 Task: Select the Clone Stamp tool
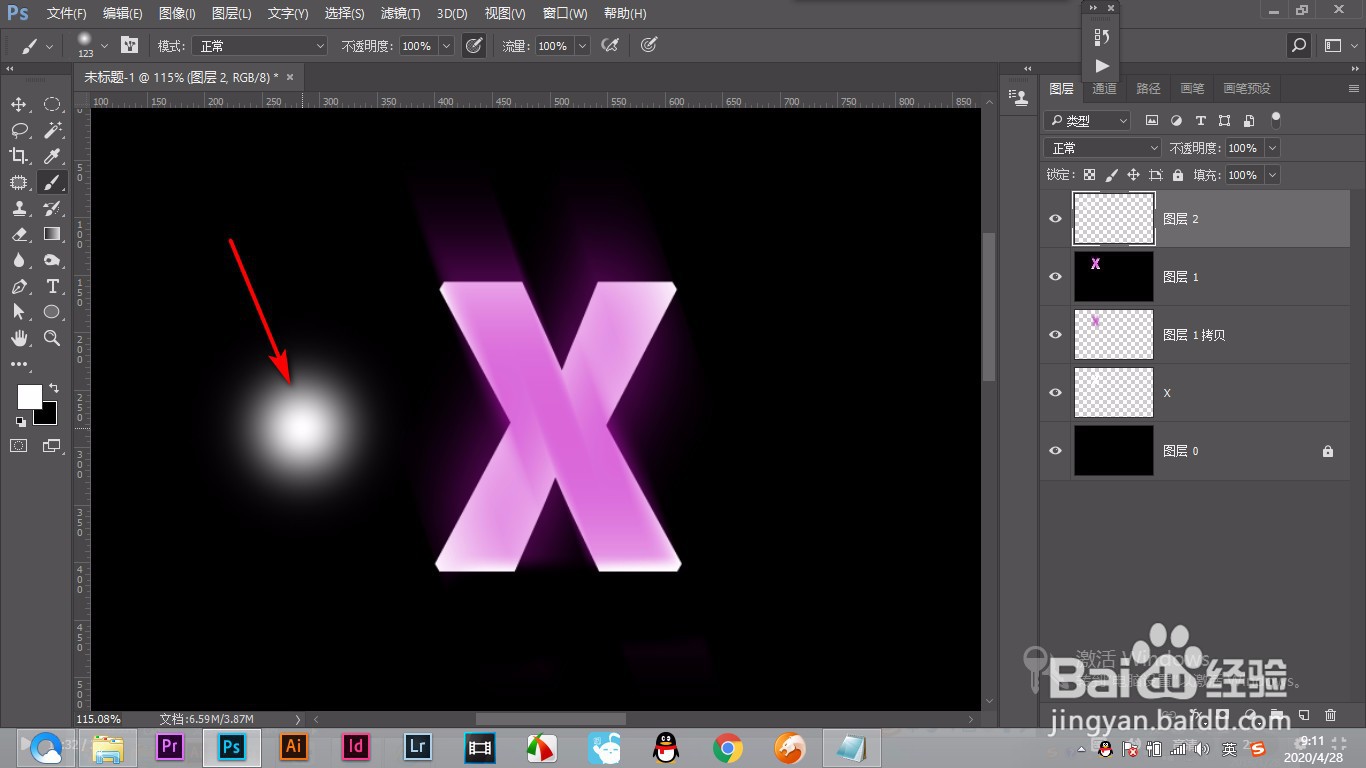coord(19,208)
